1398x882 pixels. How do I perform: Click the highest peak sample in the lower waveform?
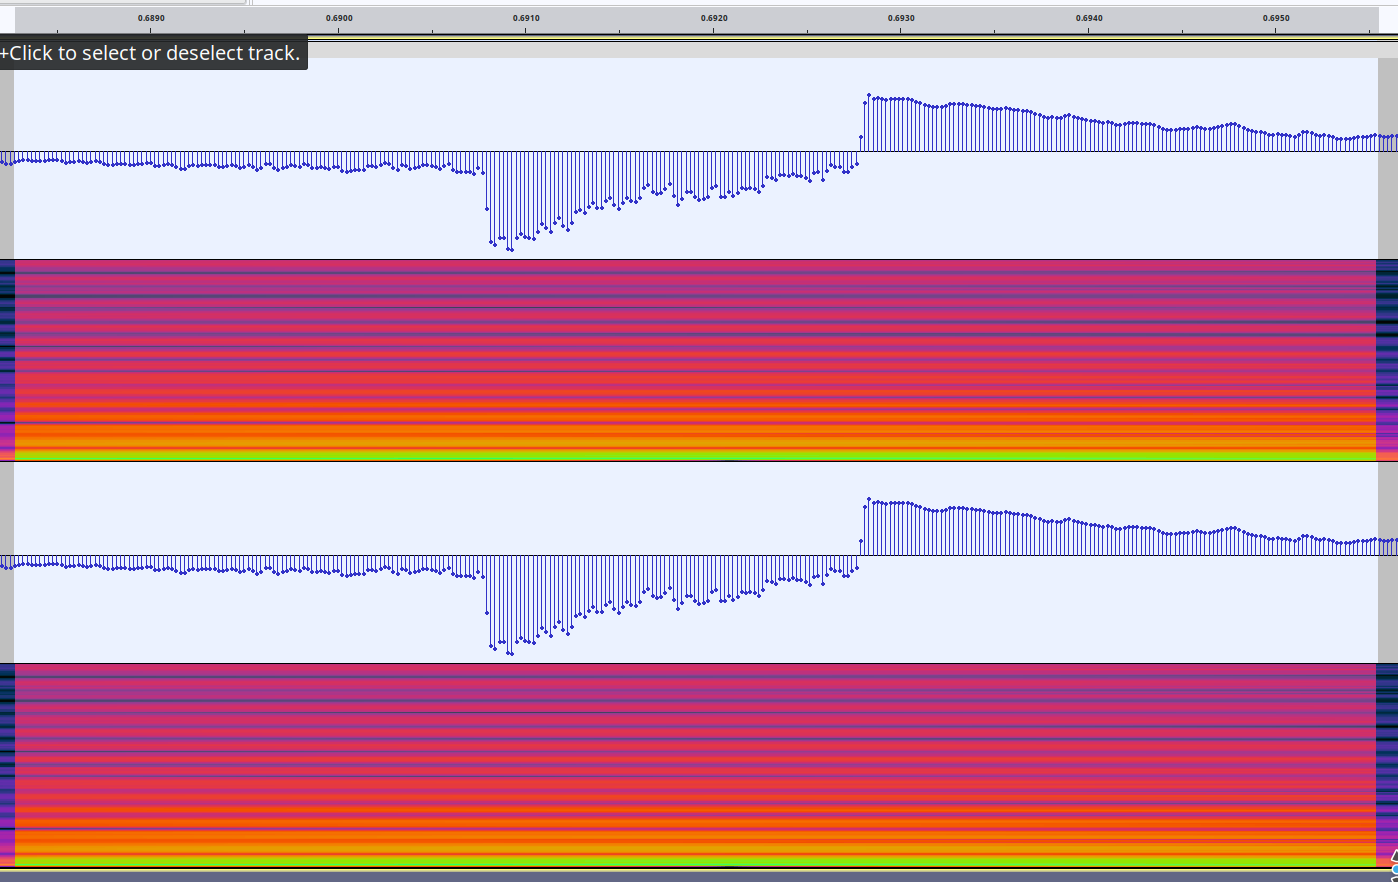pyautogui.click(x=869, y=499)
